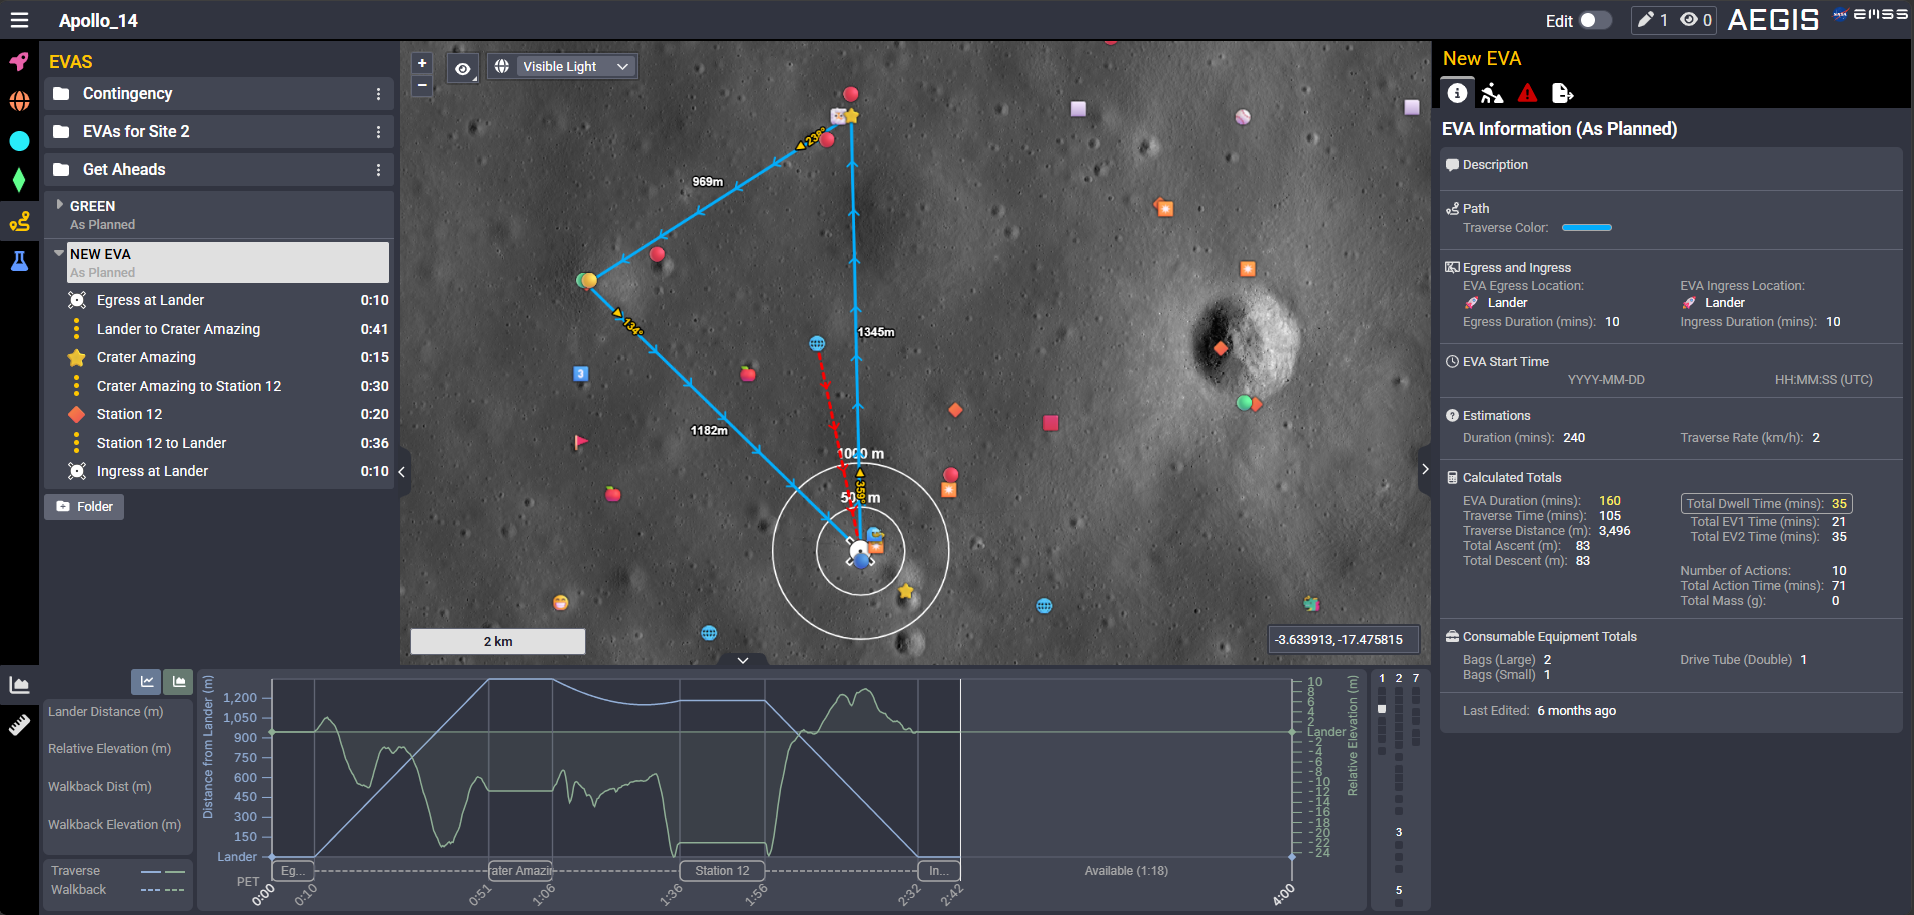Toggle map layer visibility eye button
The image size is (1914, 915).
462,68
